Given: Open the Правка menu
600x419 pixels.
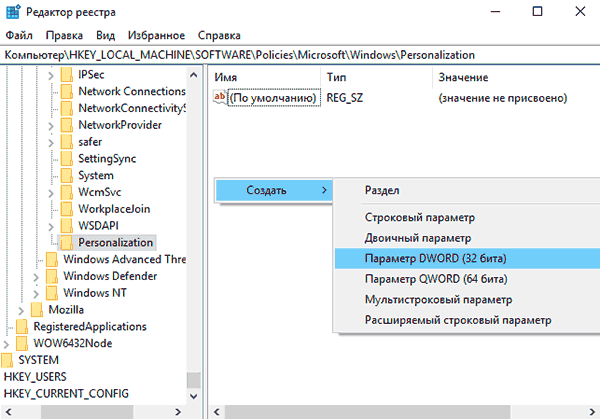Looking at the screenshot, I should (64, 36).
